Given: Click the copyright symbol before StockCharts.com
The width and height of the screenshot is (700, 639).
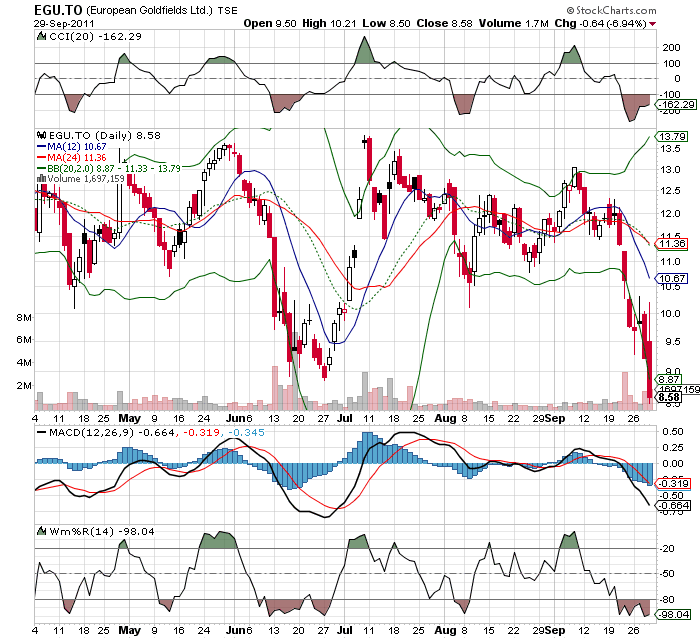Looking at the screenshot, I should point(570,10).
